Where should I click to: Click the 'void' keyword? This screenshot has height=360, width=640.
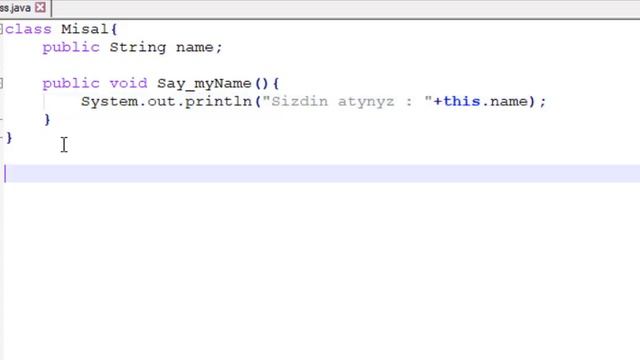coord(128,83)
